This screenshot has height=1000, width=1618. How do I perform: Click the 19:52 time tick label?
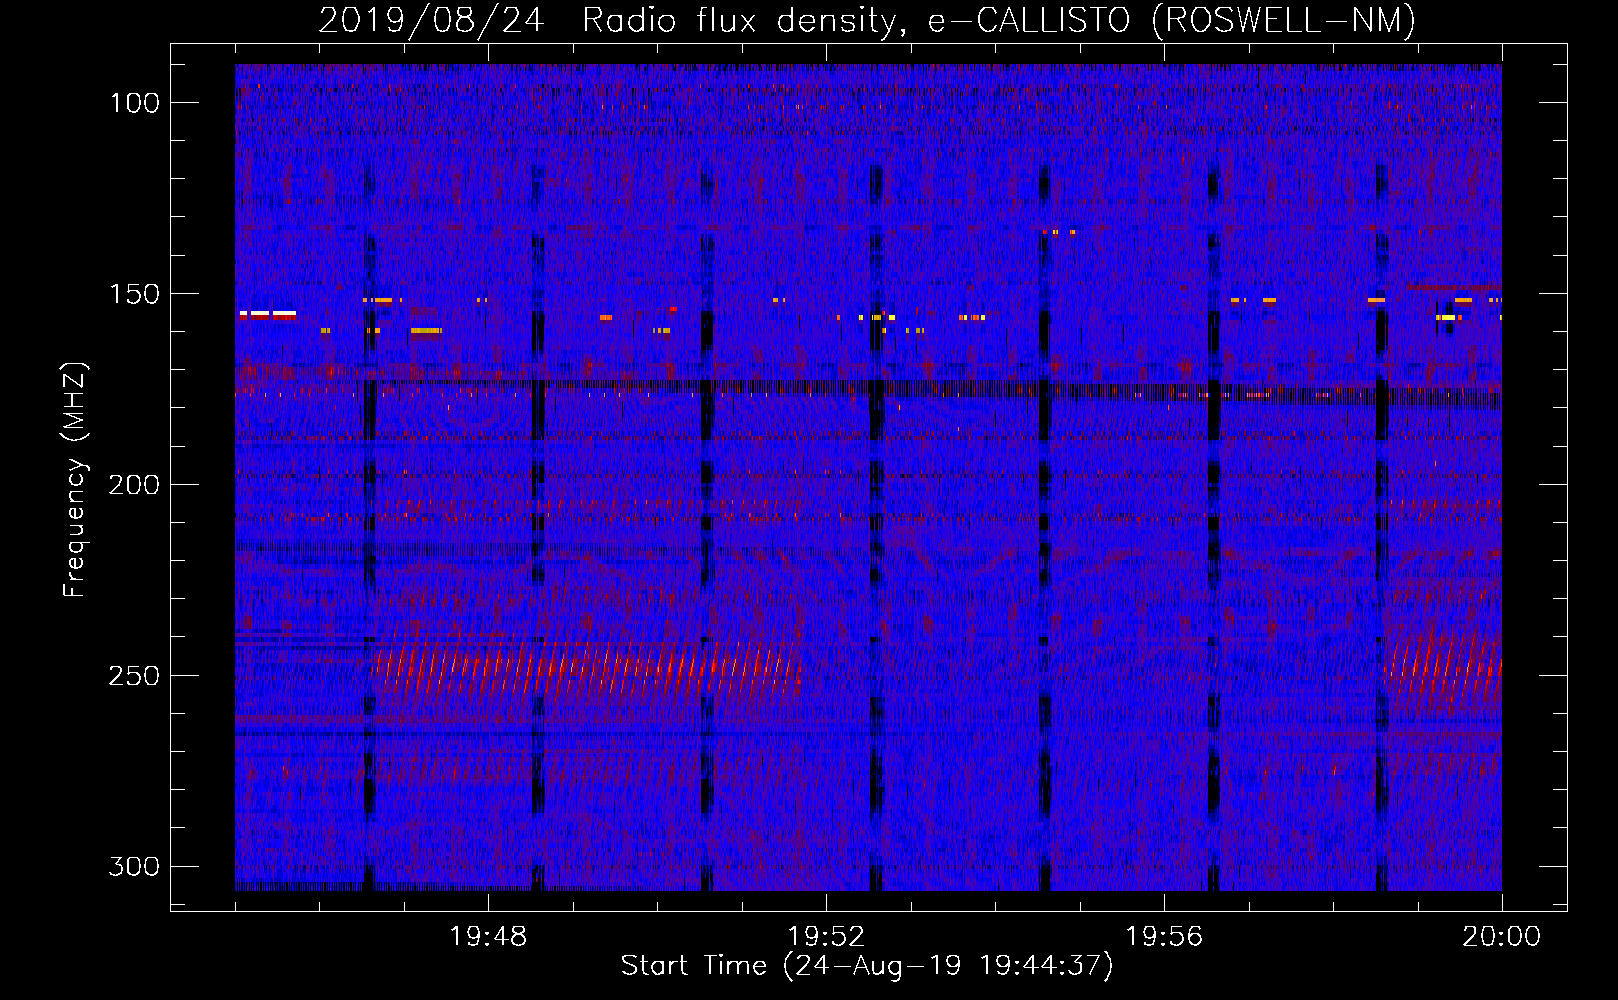pyautogui.click(x=826, y=937)
